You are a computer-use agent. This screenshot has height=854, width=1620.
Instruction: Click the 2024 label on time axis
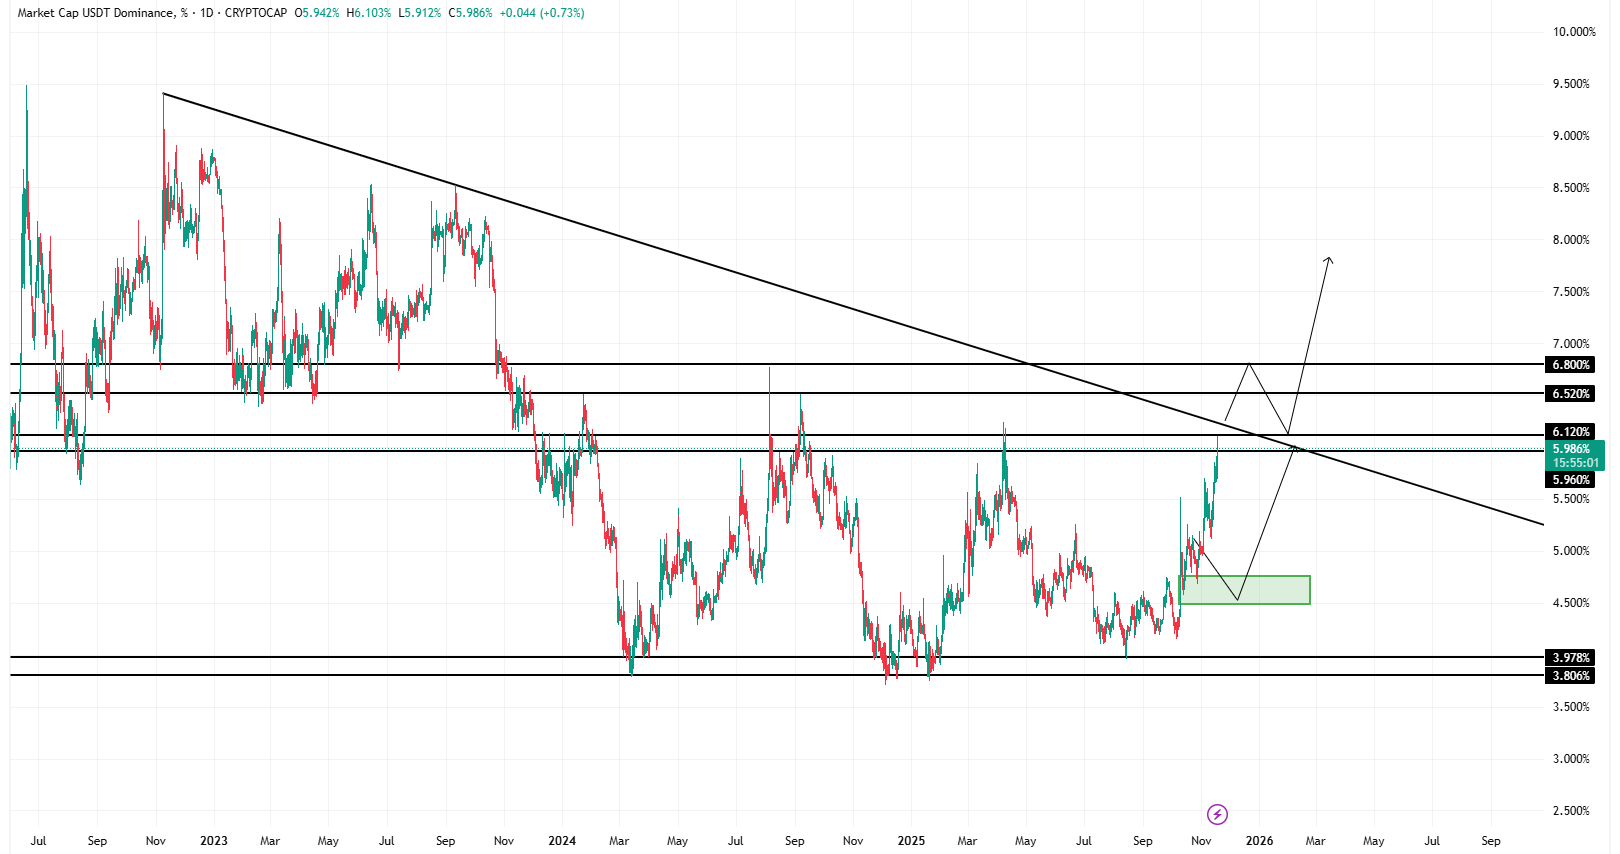click(562, 841)
